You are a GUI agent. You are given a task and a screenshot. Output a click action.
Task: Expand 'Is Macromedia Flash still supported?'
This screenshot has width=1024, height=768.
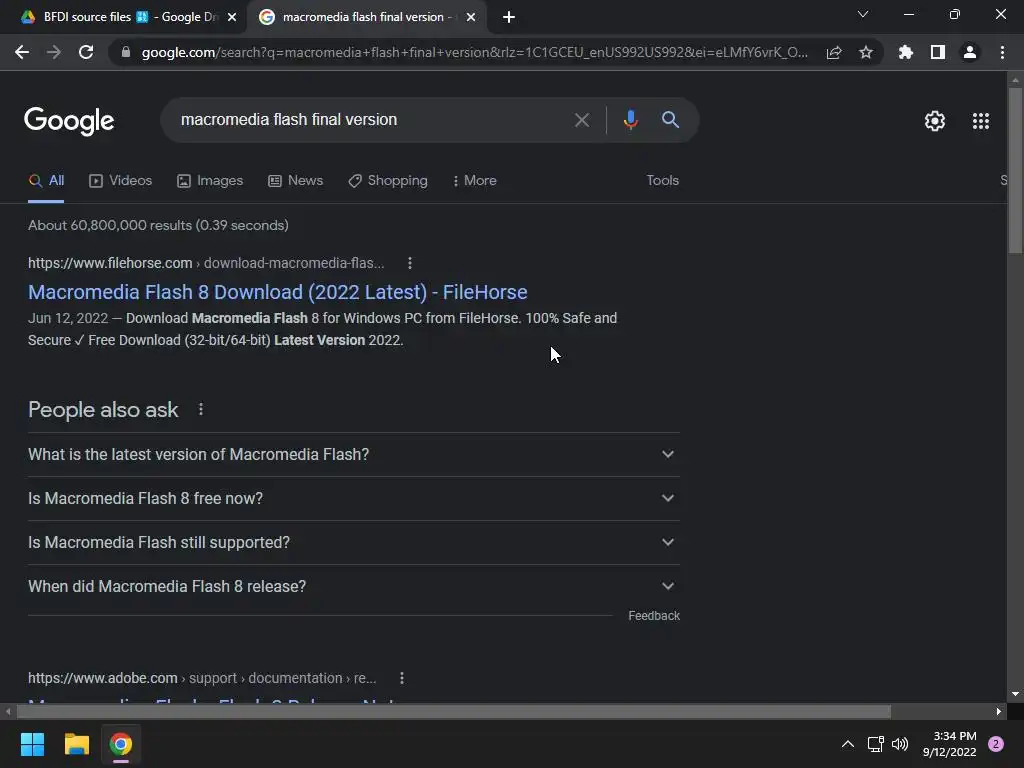[x=353, y=543]
